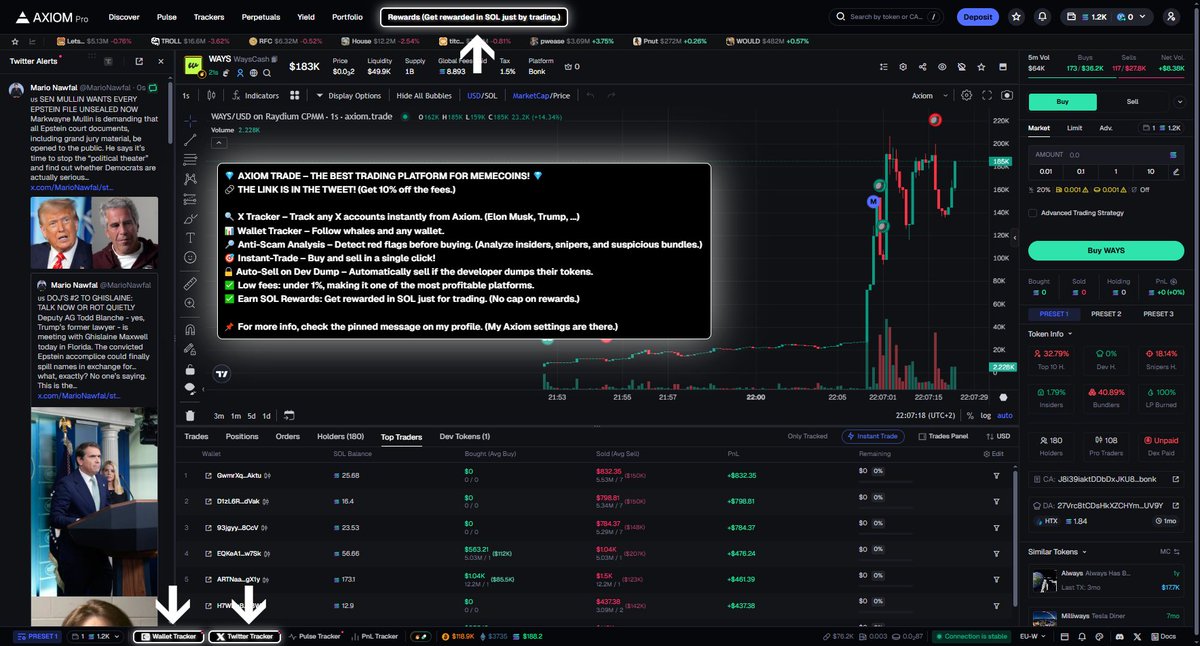Take a chart snapshot with camera icon

point(1007,96)
